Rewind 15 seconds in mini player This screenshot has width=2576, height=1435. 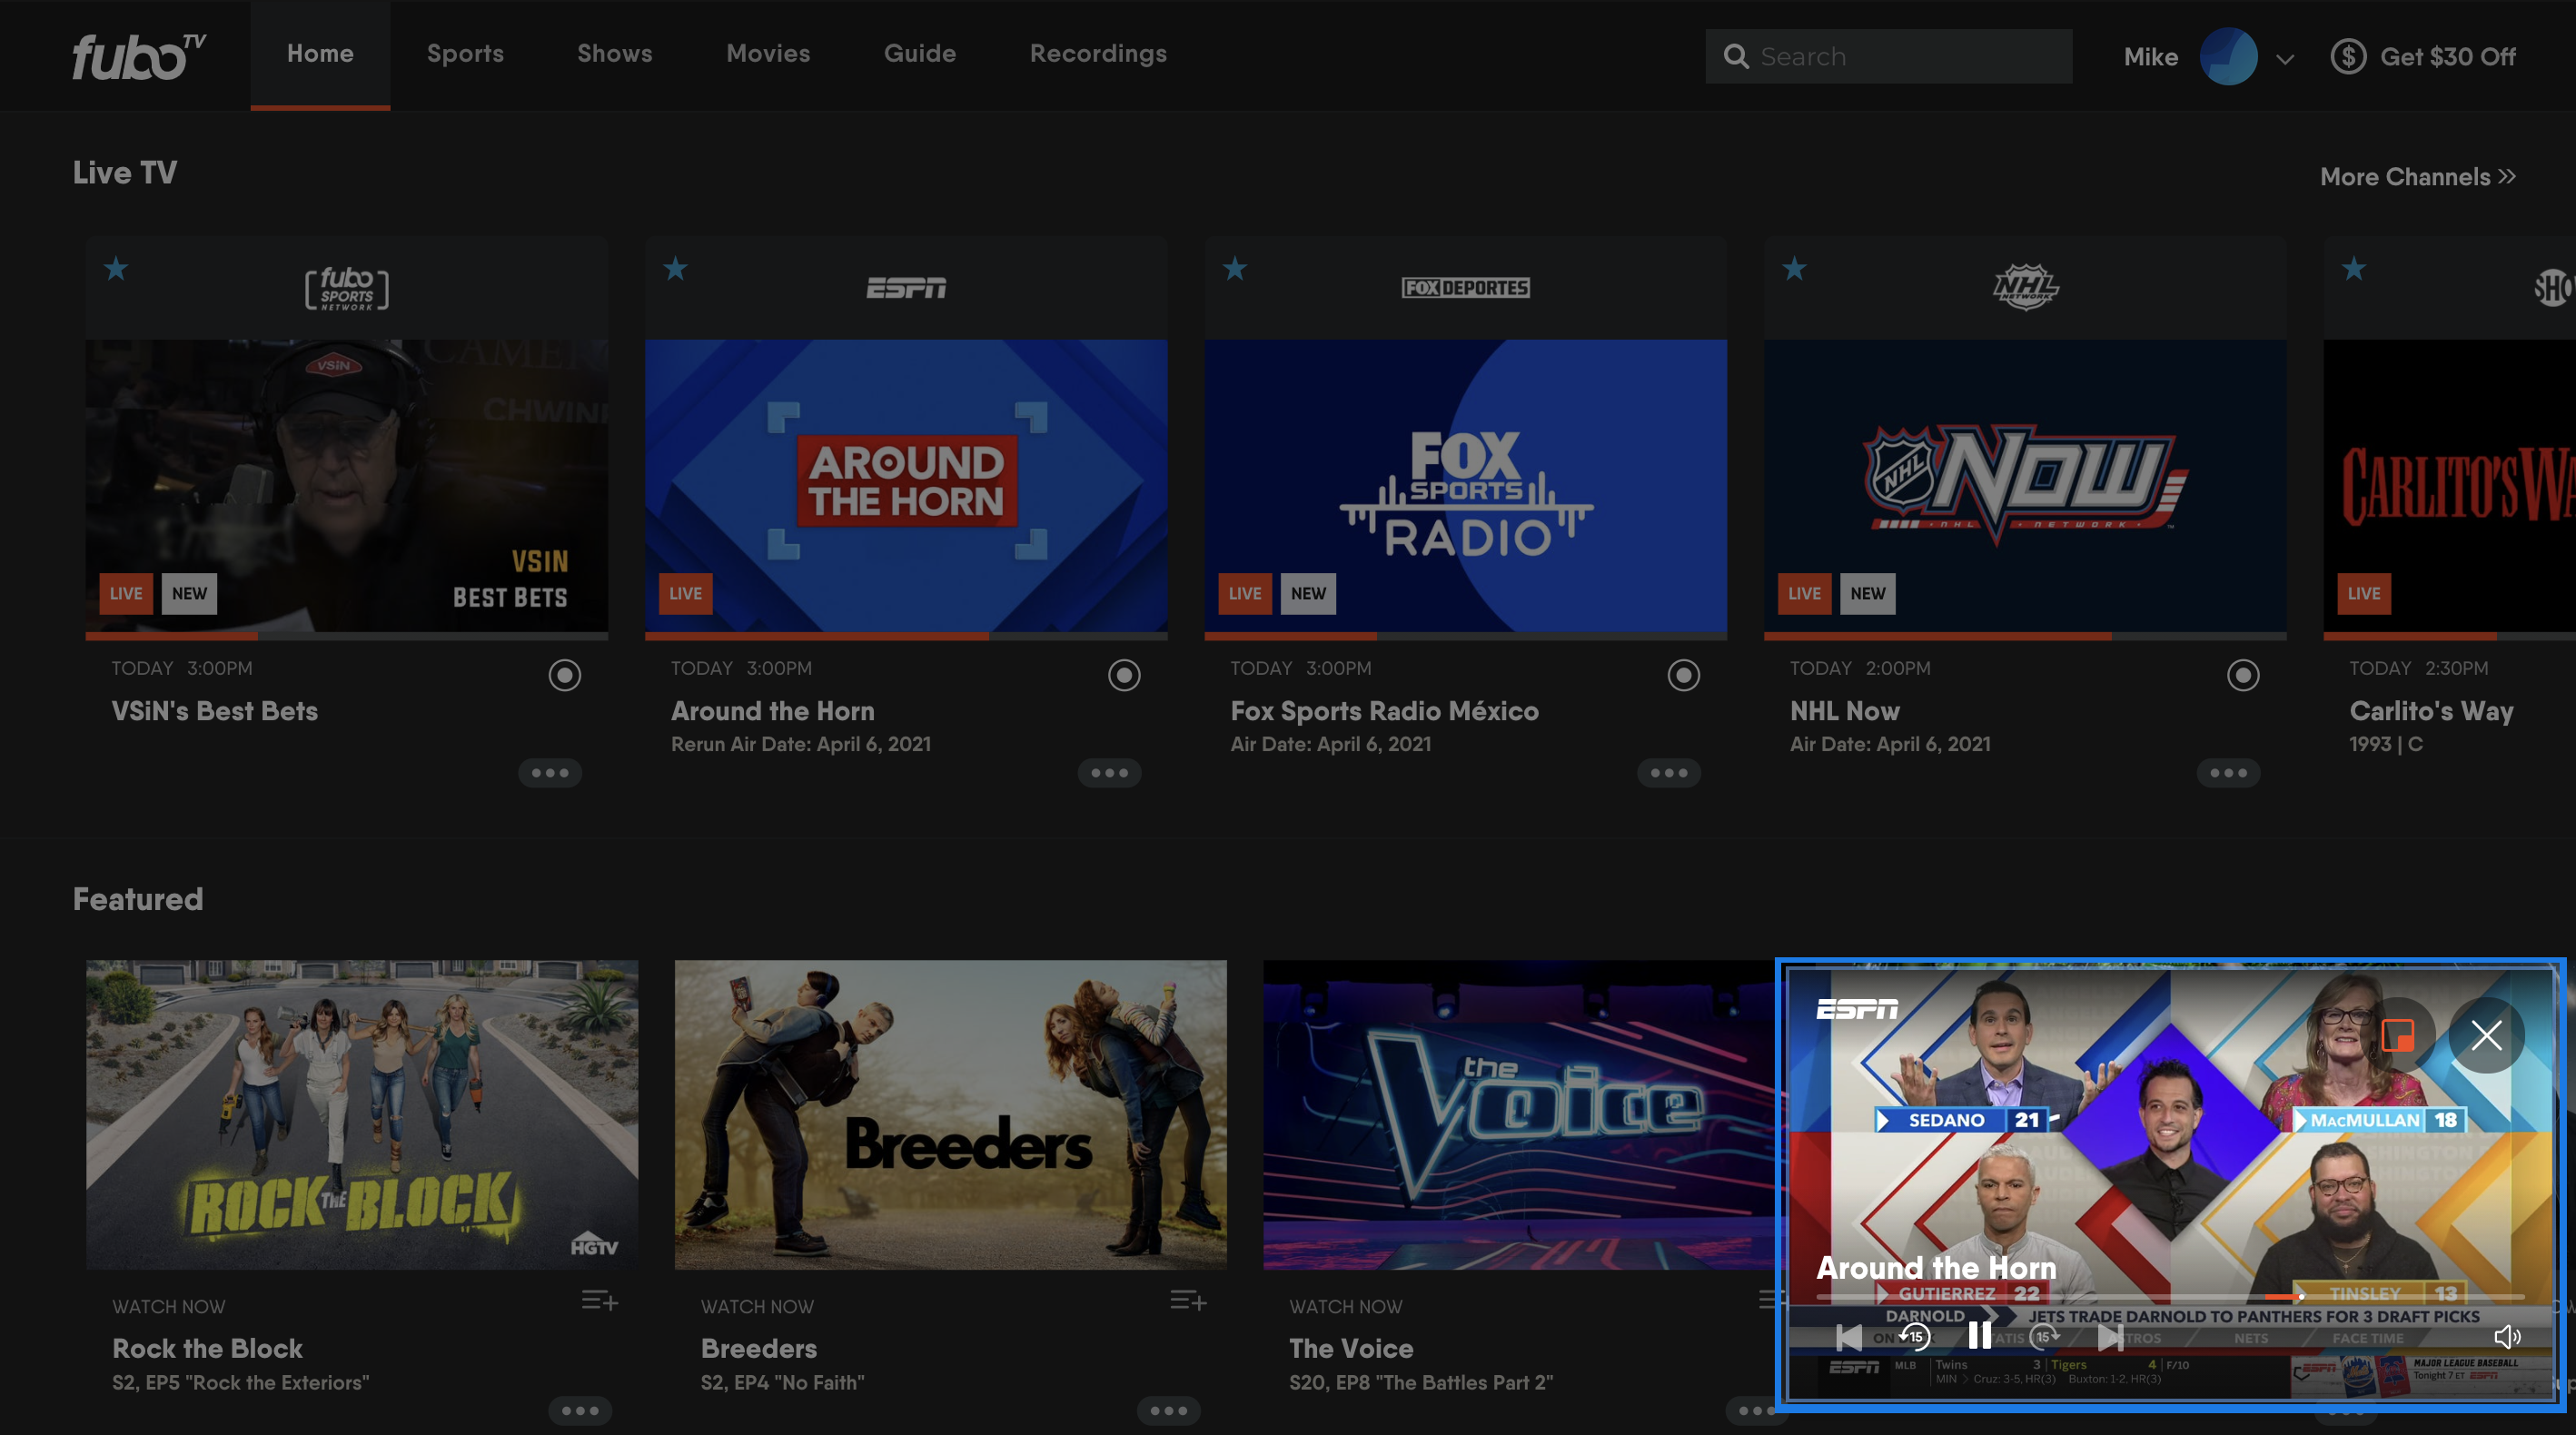[x=1914, y=1336]
